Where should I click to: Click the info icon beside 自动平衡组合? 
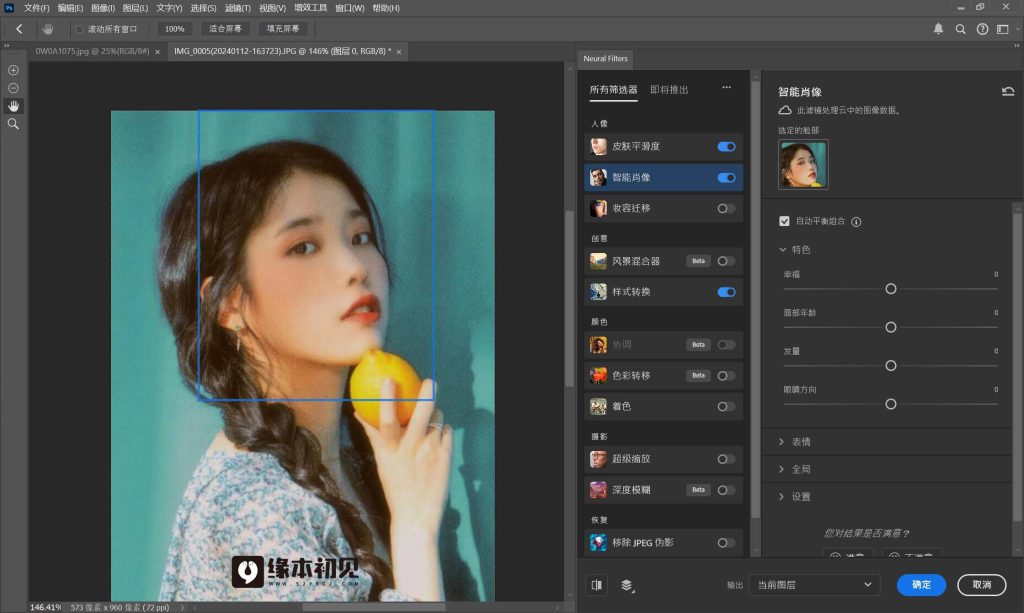[x=857, y=222]
